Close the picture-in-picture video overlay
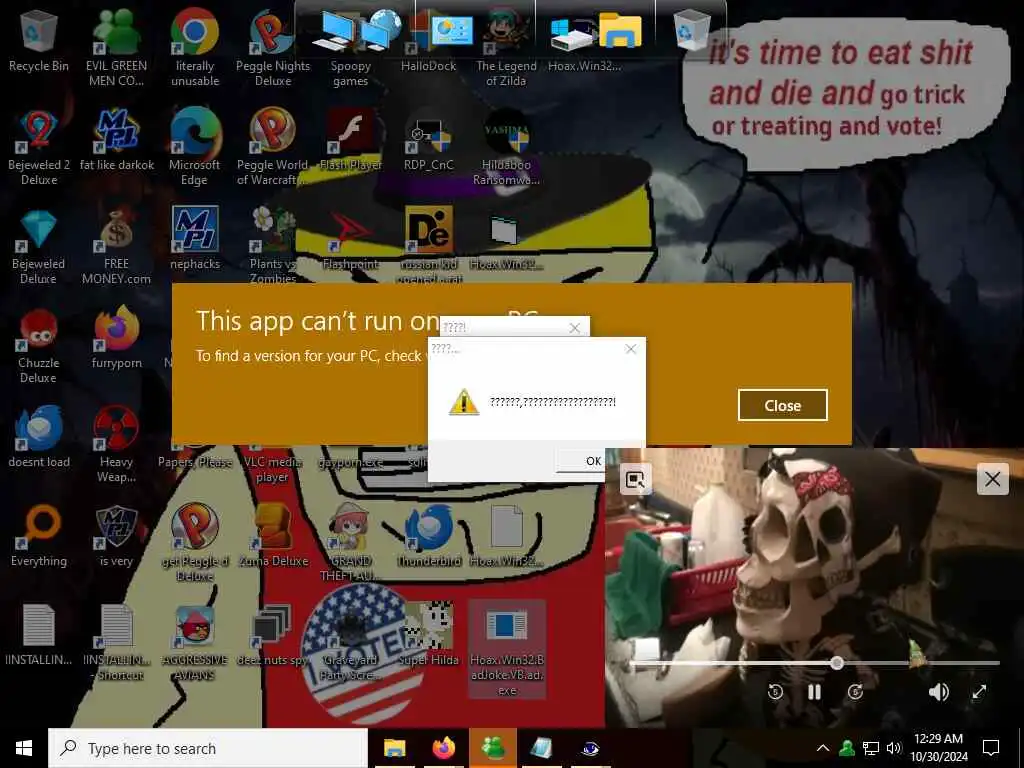1024x768 pixels. point(993,479)
